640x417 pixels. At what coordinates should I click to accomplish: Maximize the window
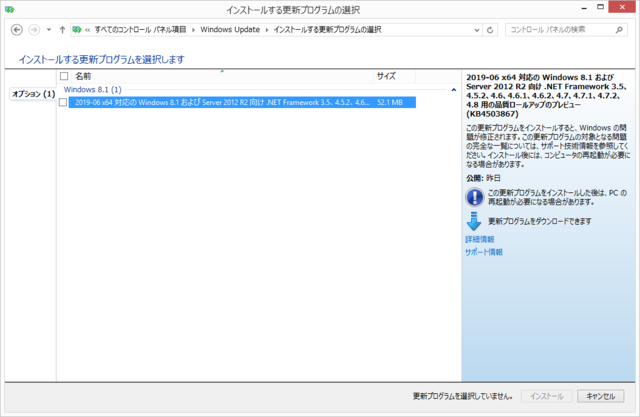click(600, 7)
